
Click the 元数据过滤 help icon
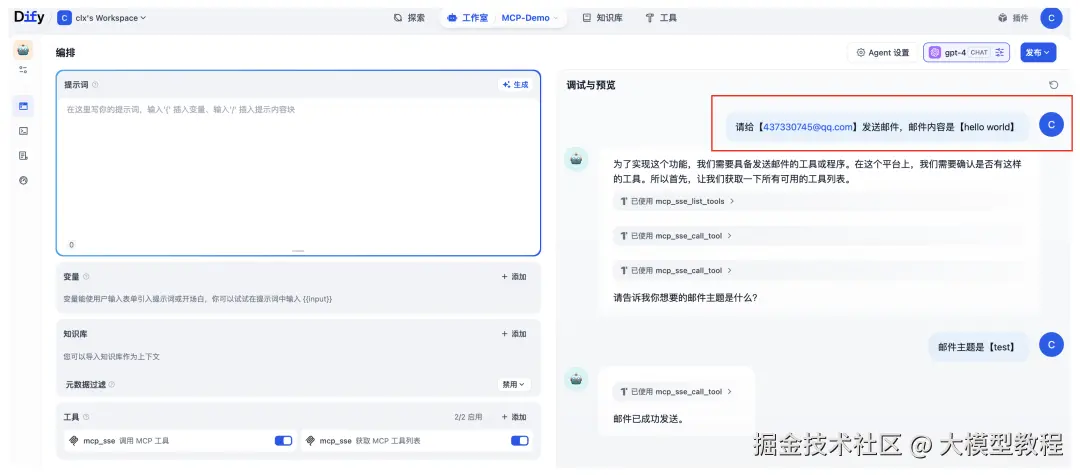pyautogui.click(x=112, y=384)
